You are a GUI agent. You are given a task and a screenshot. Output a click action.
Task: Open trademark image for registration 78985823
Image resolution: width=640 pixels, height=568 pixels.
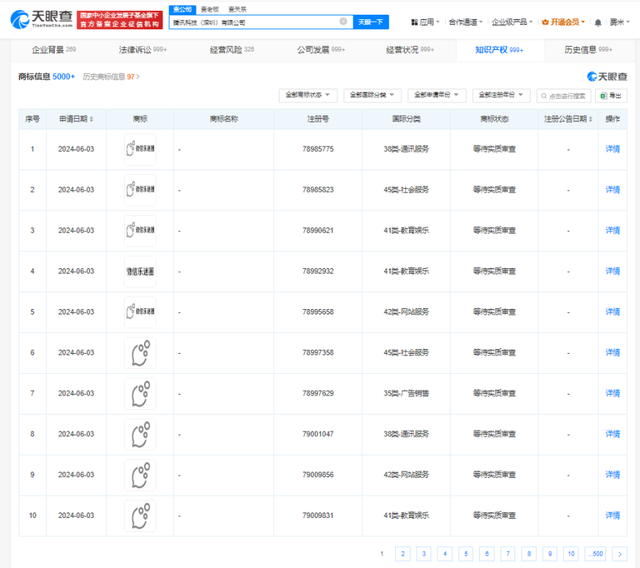140,190
